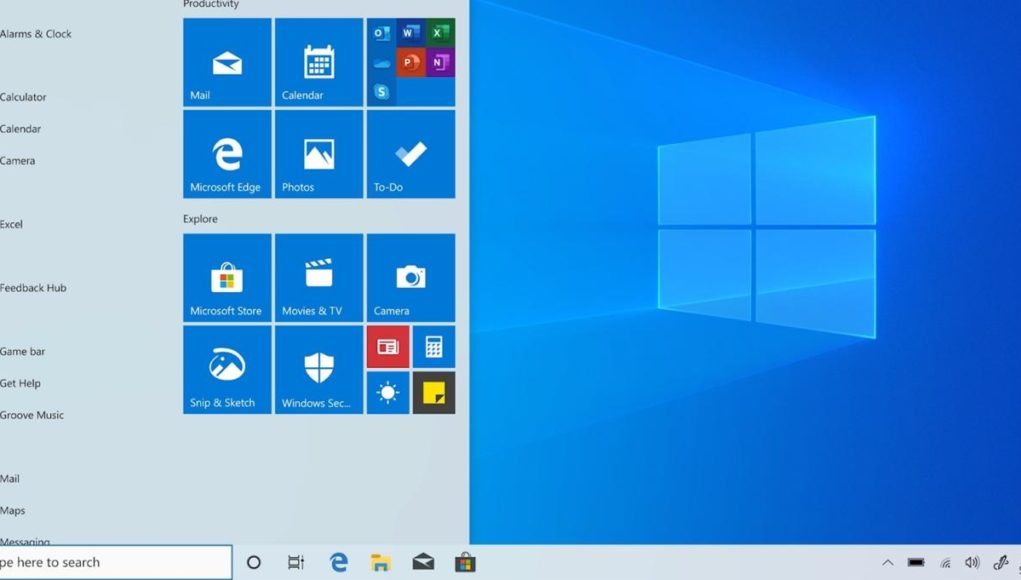Launch OneNote from the Office tile folder
Viewport: 1021px width, 580px height.
(440, 62)
